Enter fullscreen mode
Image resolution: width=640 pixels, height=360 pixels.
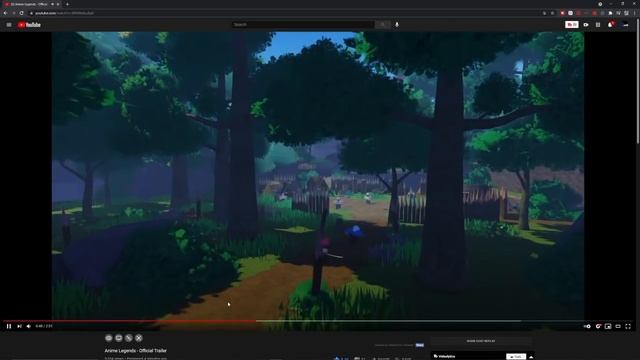coord(628,326)
